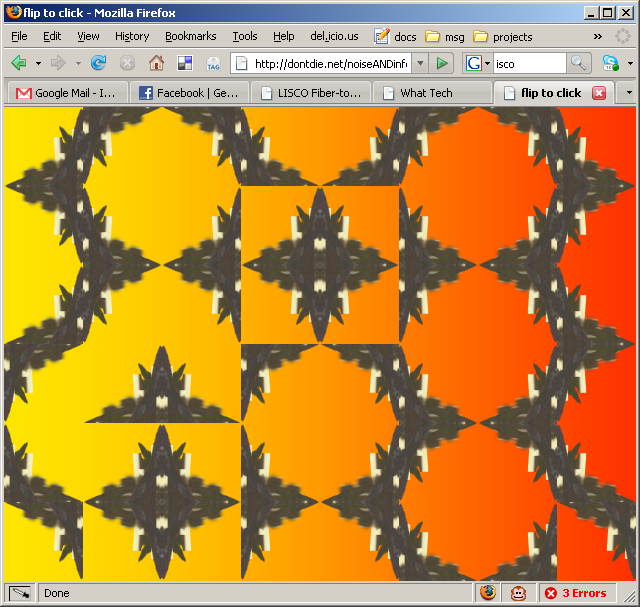Open the Edit menu
Image resolution: width=640 pixels, height=607 pixels.
coord(52,36)
